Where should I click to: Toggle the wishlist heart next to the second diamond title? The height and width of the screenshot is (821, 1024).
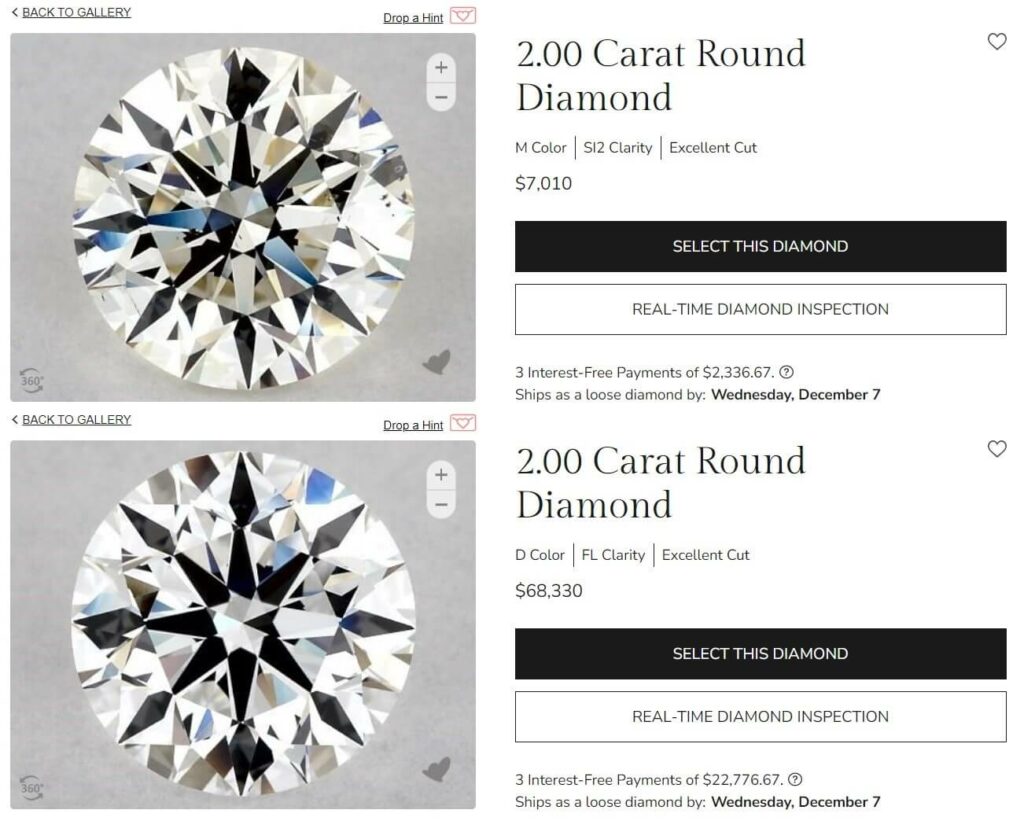[997, 449]
